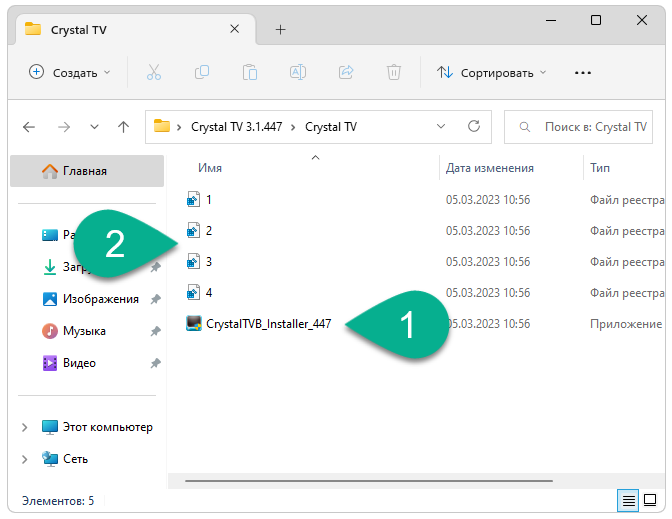Viewport: 672px width, 519px height.
Task: Click the Delete trash bin icon
Action: (394, 72)
